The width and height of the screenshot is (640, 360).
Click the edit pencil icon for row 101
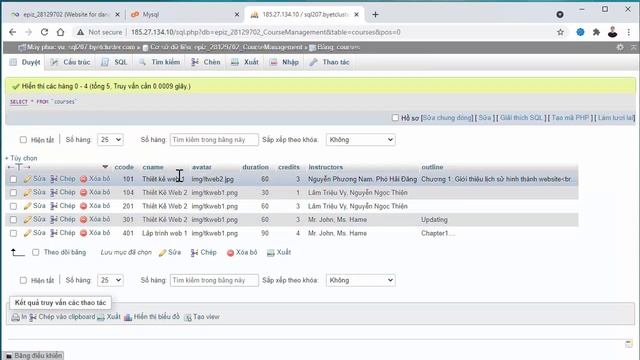pyautogui.click(x=27, y=179)
